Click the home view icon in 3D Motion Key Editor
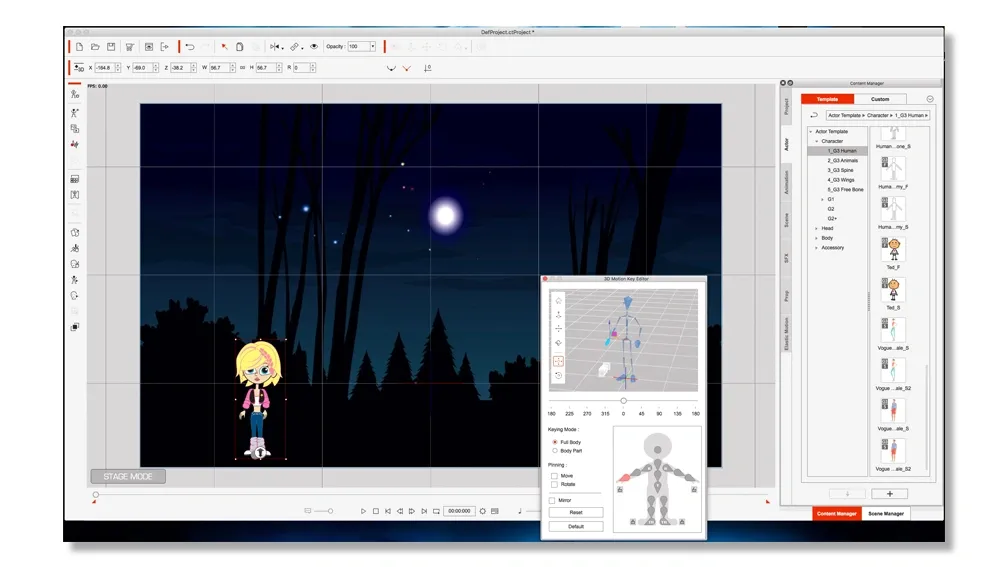The width and height of the screenshot is (1008, 567). click(559, 301)
